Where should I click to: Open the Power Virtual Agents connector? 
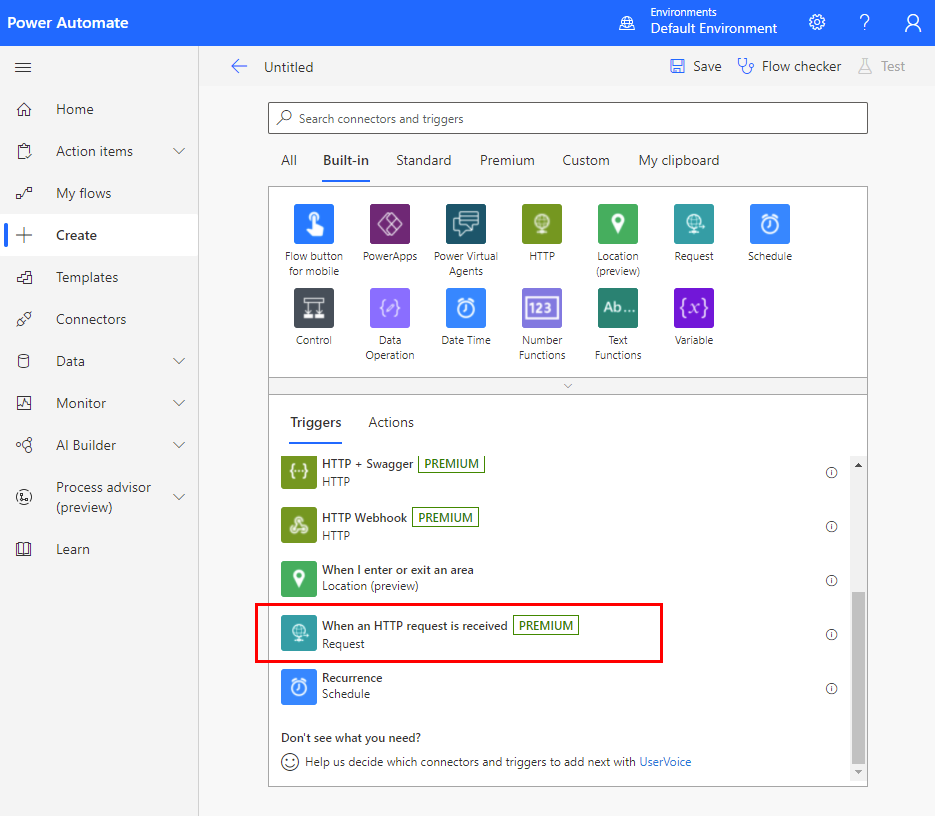[466, 224]
